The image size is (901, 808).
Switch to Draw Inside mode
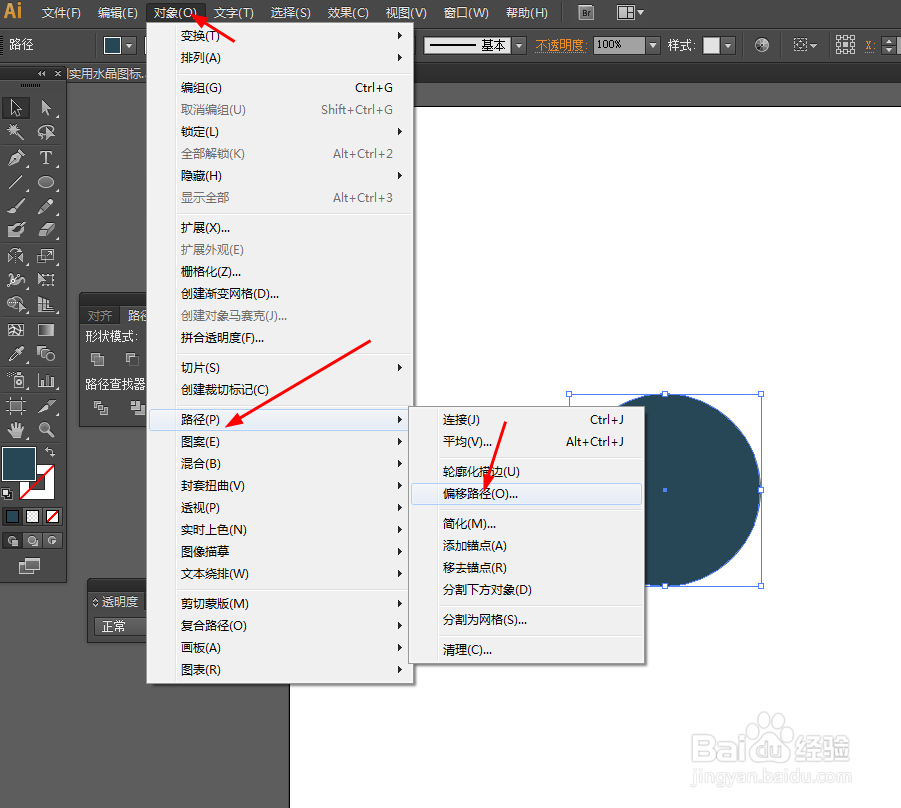pyautogui.click(x=52, y=540)
